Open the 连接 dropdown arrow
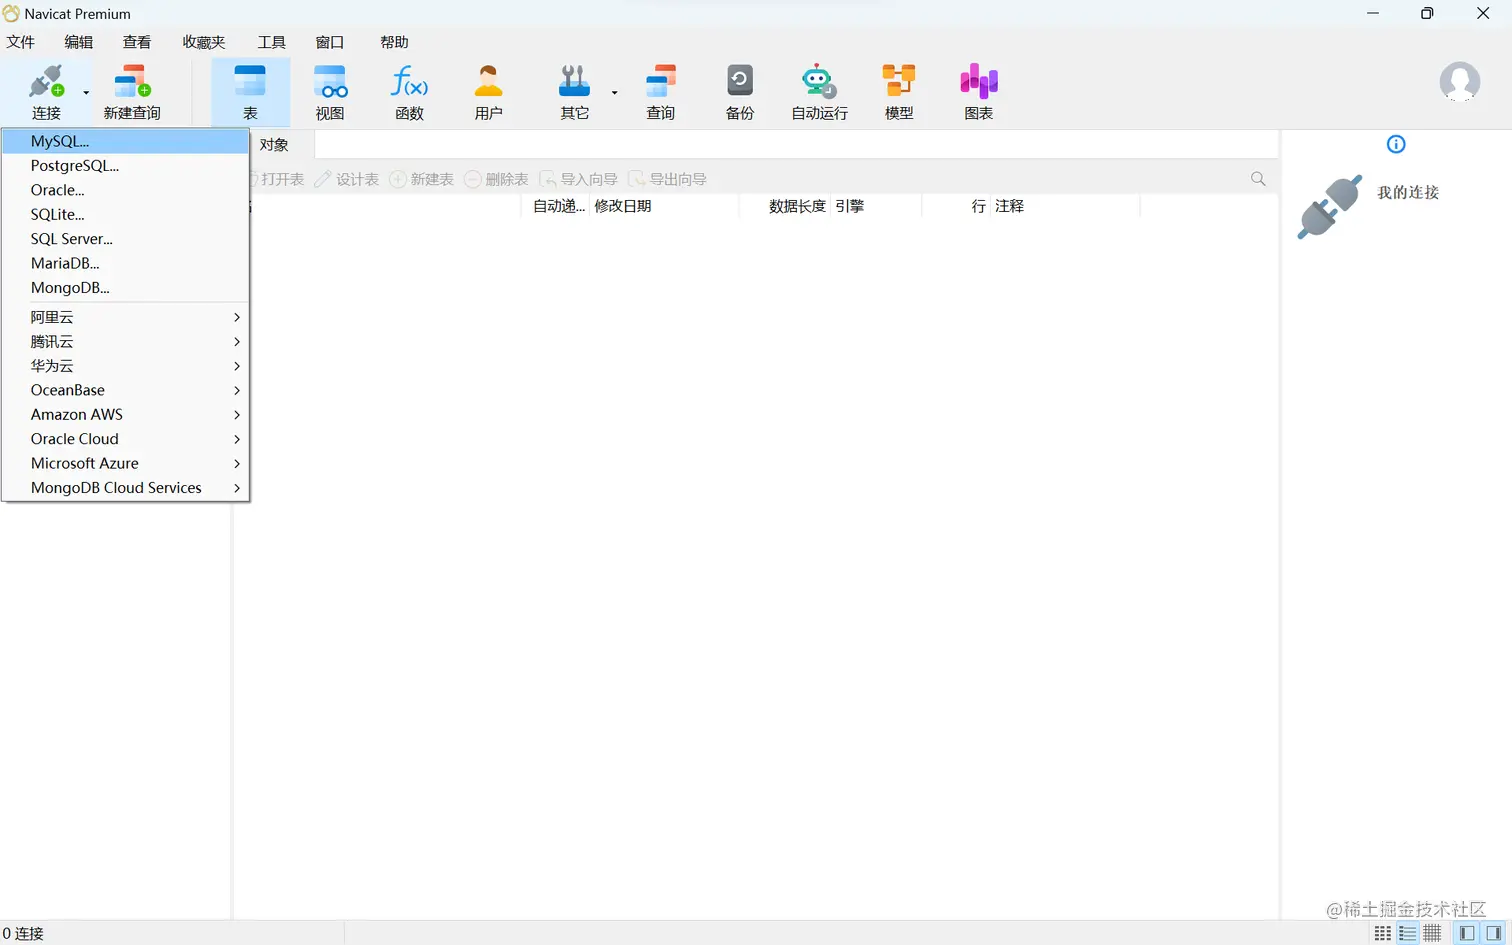Image resolution: width=1512 pixels, height=945 pixels. [x=86, y=92]
